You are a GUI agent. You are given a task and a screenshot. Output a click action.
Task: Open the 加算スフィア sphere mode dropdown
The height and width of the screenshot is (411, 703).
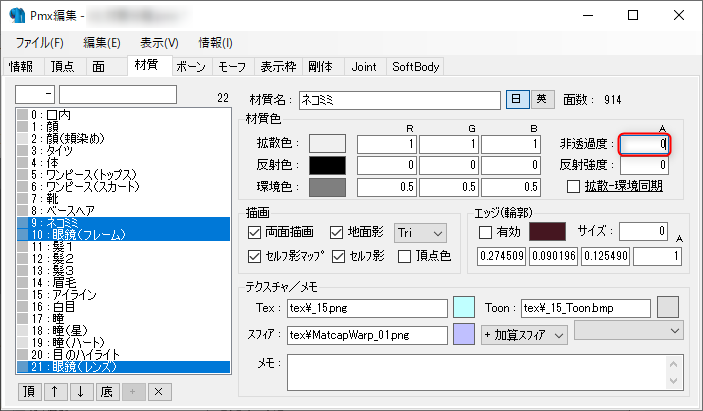pyautogui.click(x=524, y=335)
